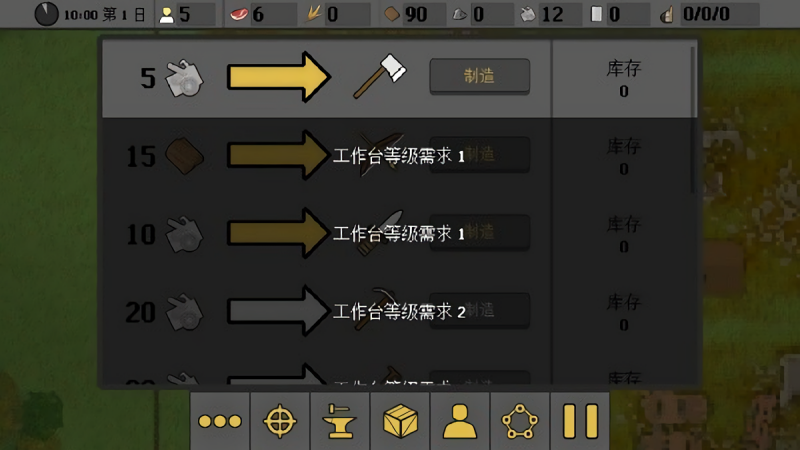Click the 制造 button for the axe recipe
The image size is (800, 450).
pyautogui.click(x=480, y=76)
